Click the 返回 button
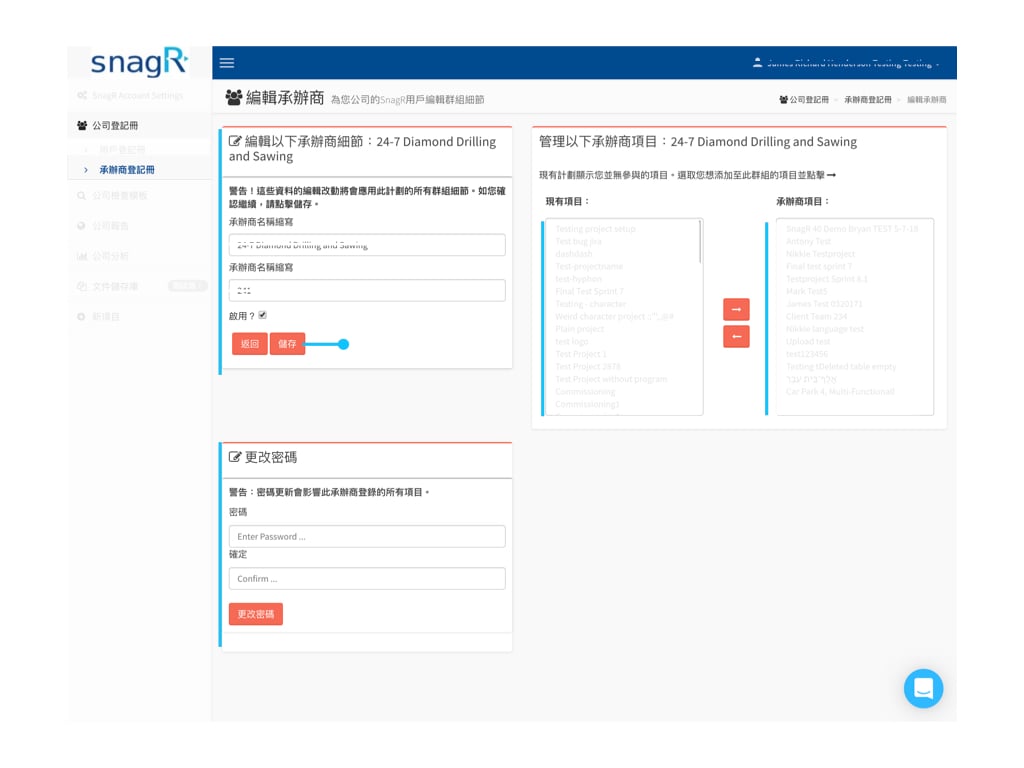Viewport: 1024px width, 768px height. tap(249, 344)
